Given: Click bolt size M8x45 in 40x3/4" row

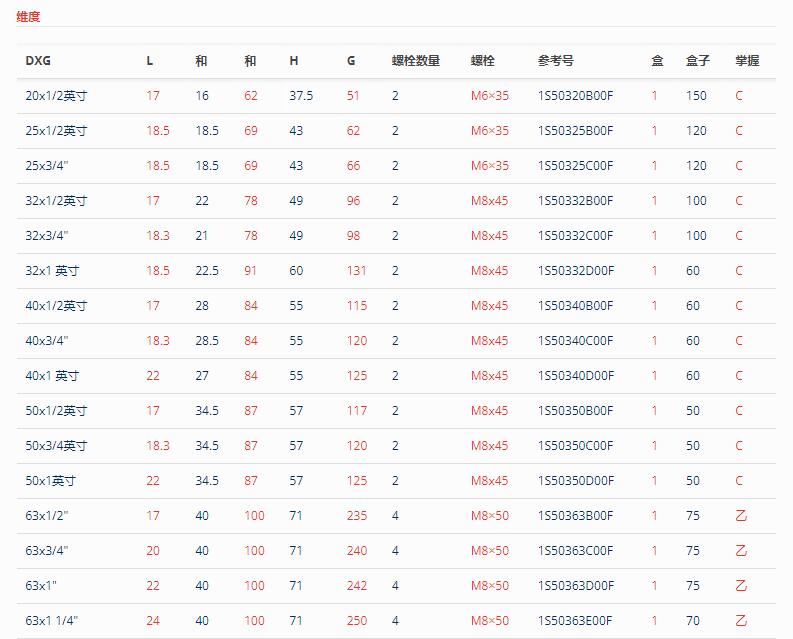Looking at the screenshot, I should point(489,340).
